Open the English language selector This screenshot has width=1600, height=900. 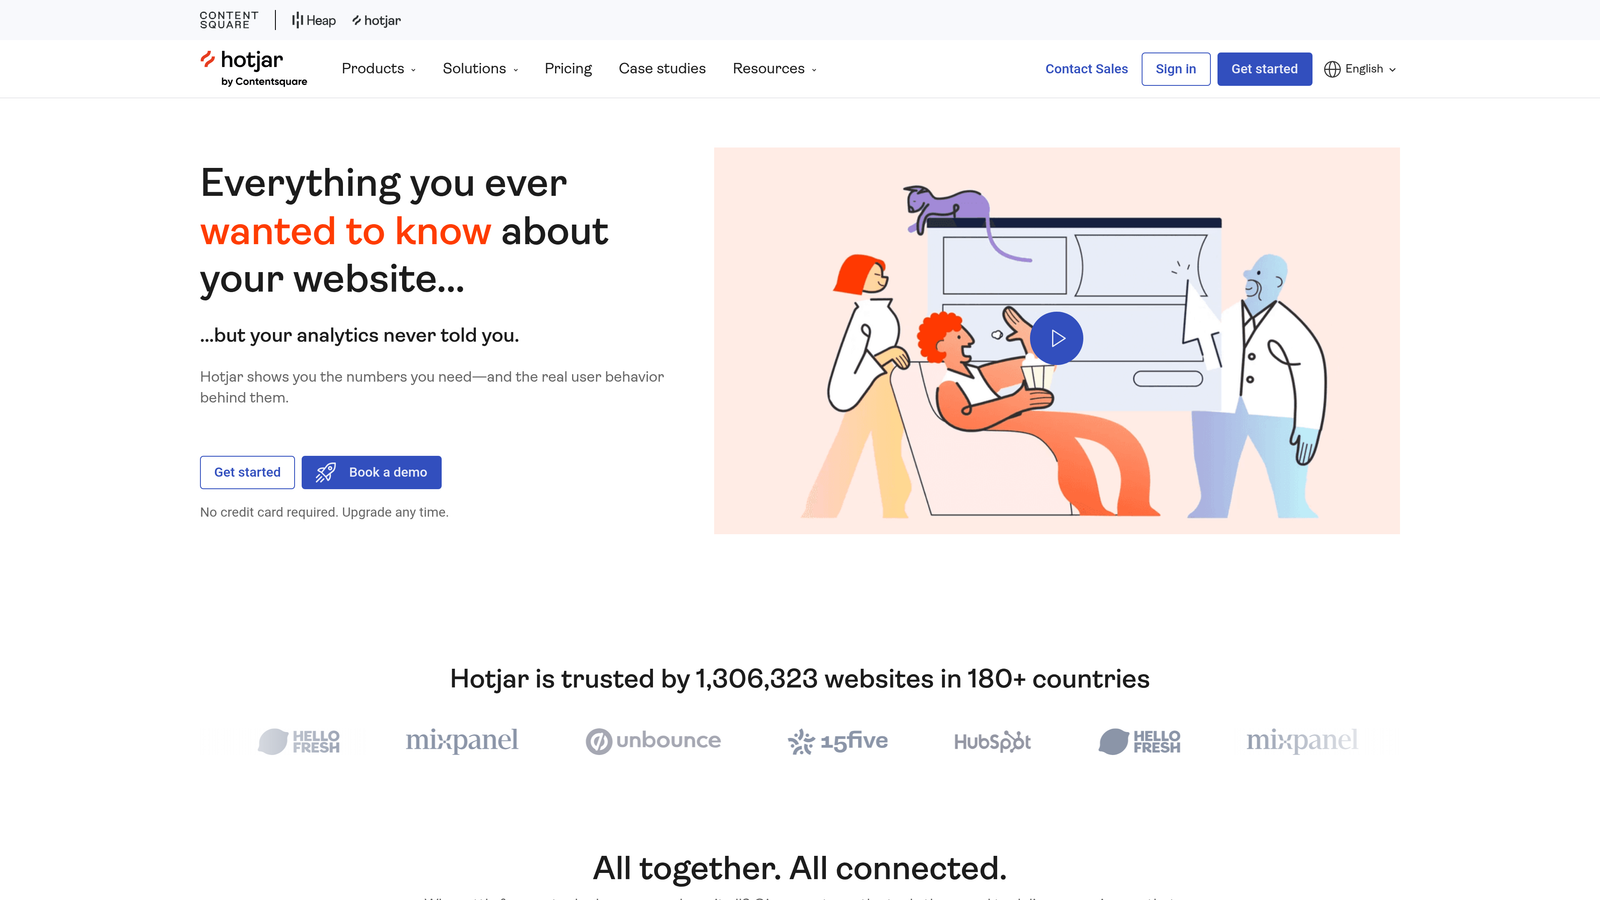pos(1363,69)
